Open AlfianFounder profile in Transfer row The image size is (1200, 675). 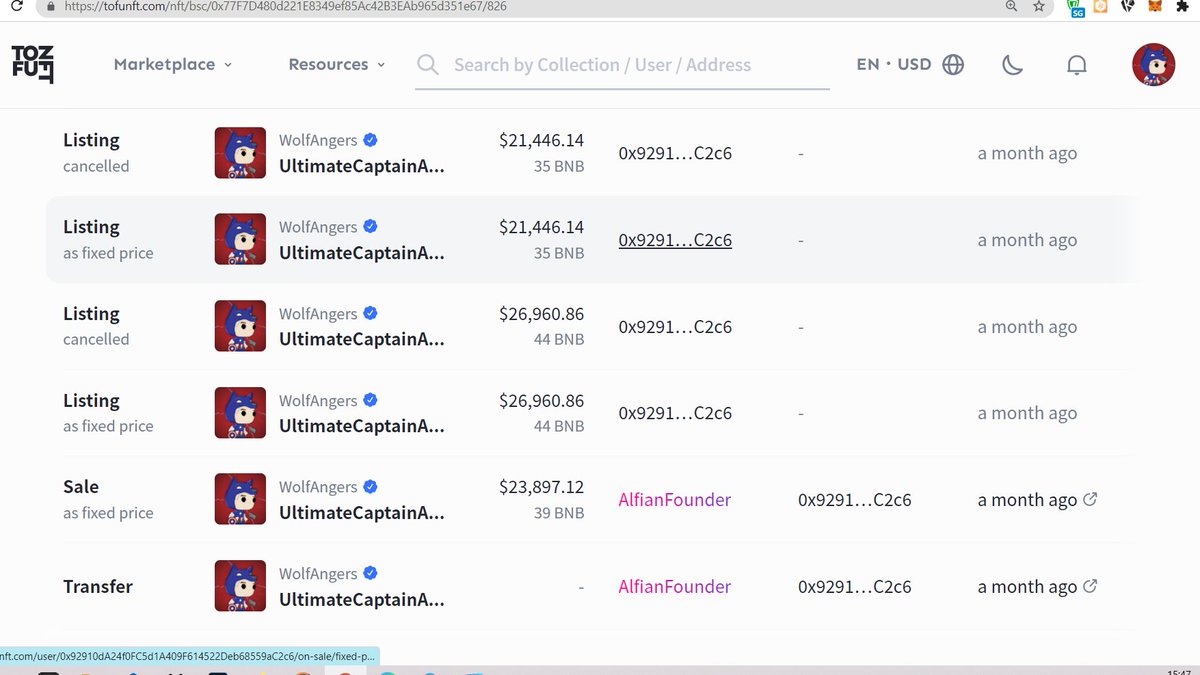pos(675,587)
